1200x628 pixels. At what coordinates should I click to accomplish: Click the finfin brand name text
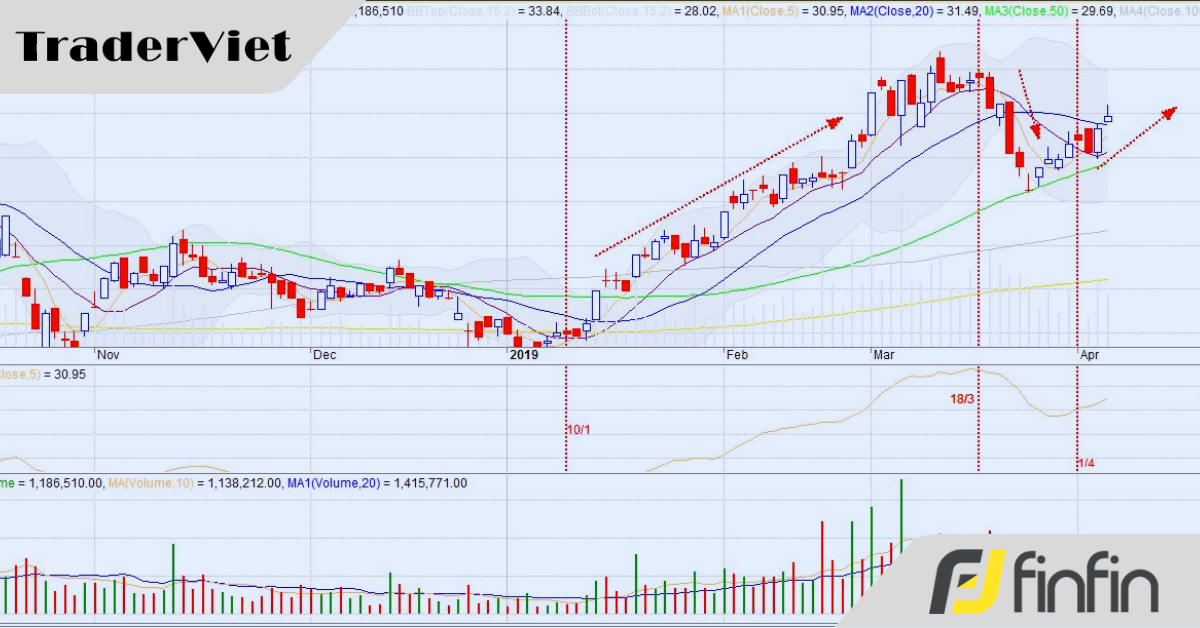[1086, 583]
